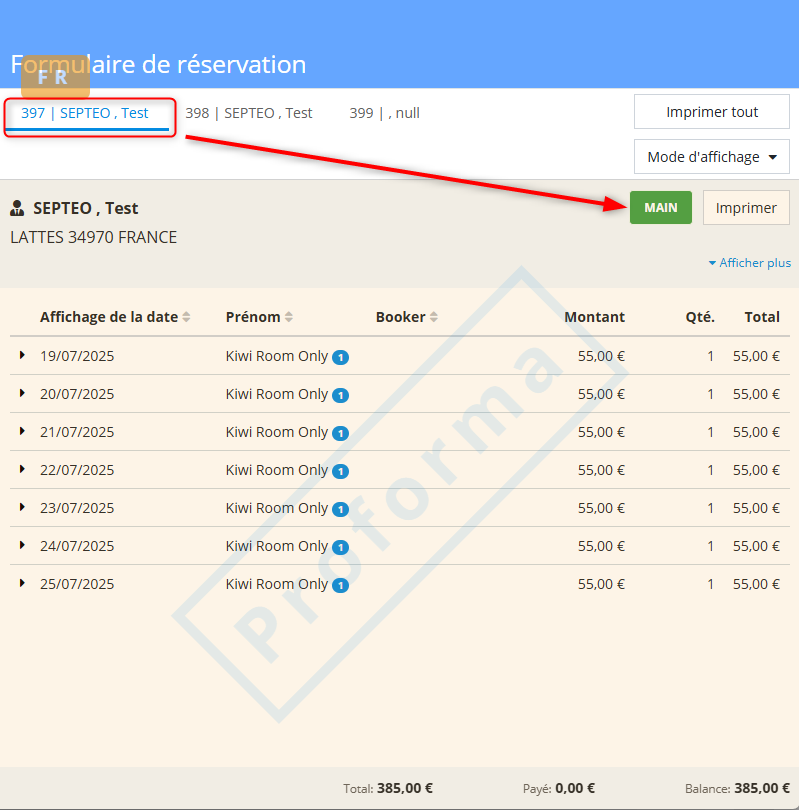Click the blue badge on 25/07/2025 Kiwi Room

[340, 585]
